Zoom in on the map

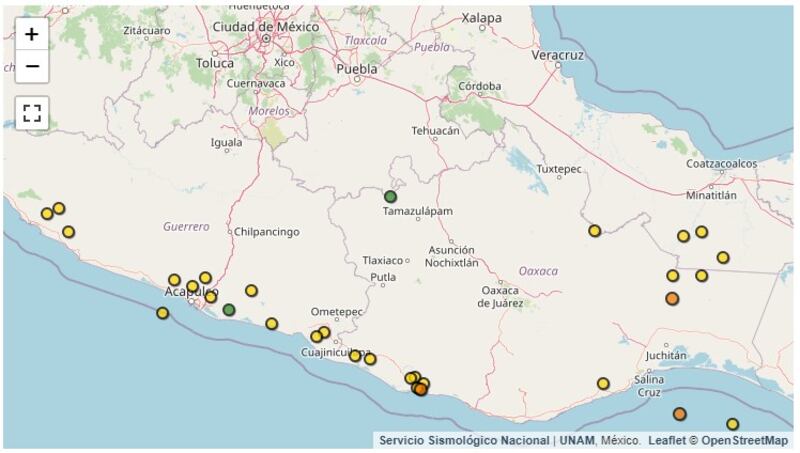tap(32, 35)
